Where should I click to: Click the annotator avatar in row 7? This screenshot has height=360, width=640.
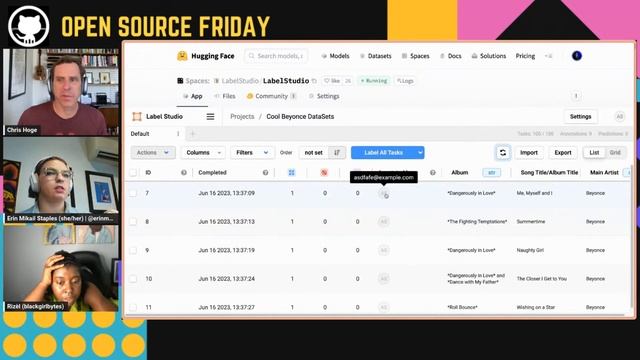click(x=383, y=193)
